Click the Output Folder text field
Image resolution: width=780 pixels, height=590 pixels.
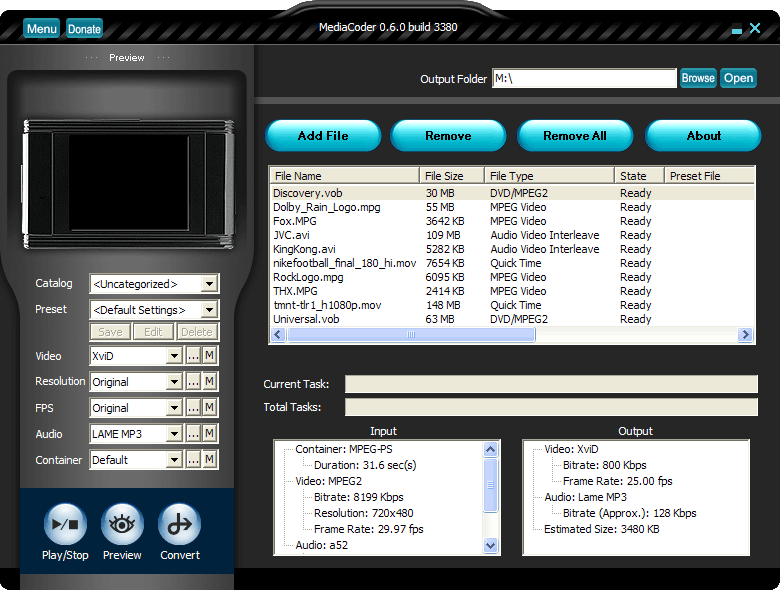pos(584,78)
